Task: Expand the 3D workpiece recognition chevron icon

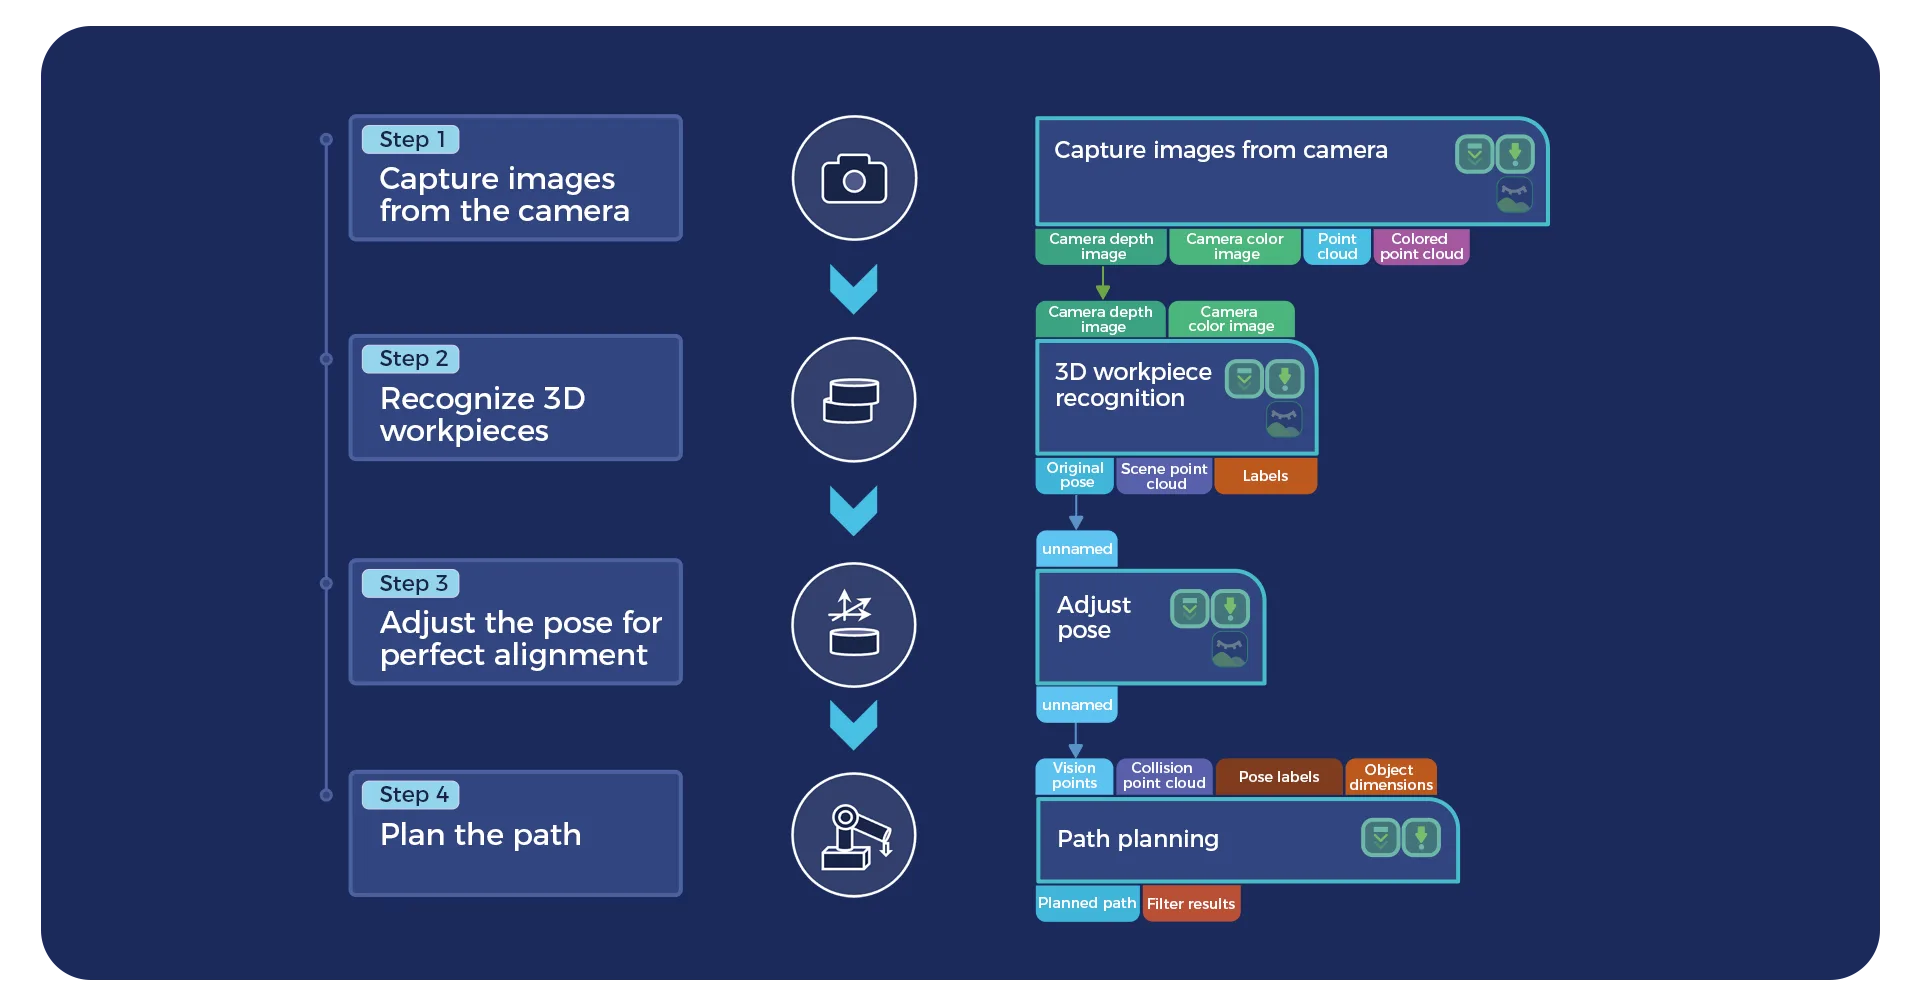Action: pyautogui.click(x=1244, y=379)
